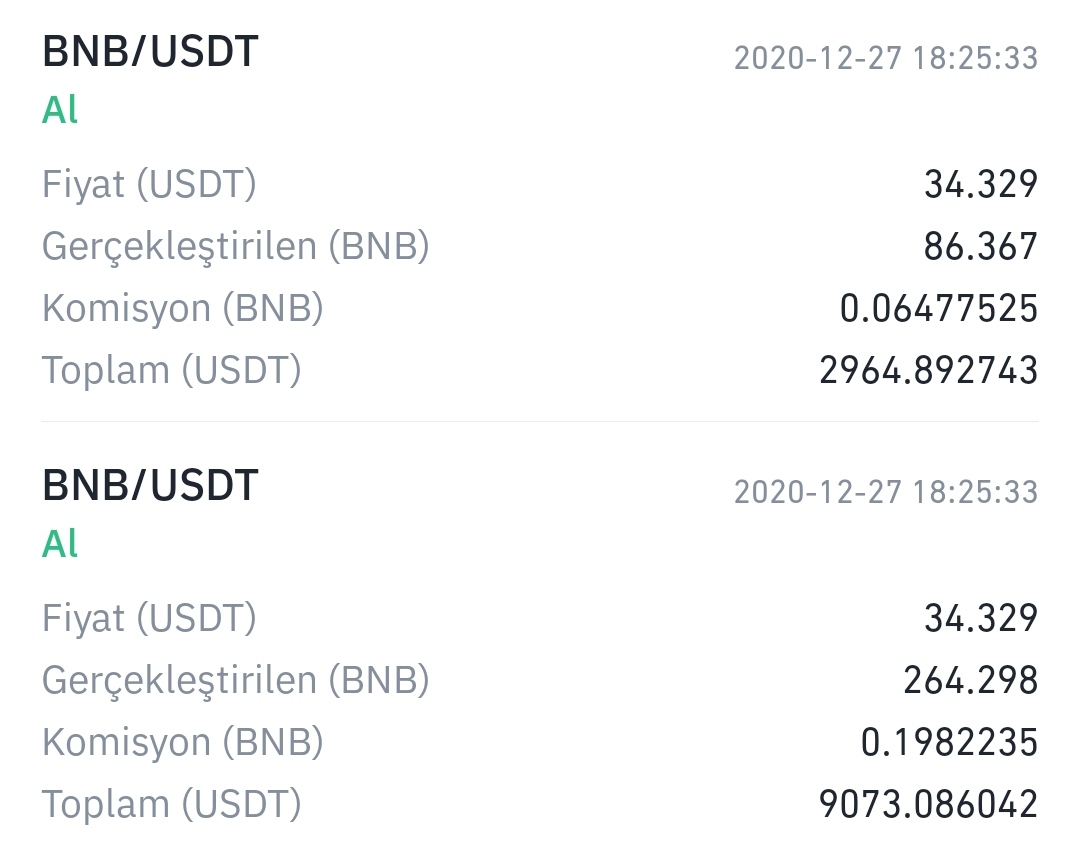Tap the second green Al label
The height and width of the screenshot is (850, 1080).
point(60,544)
